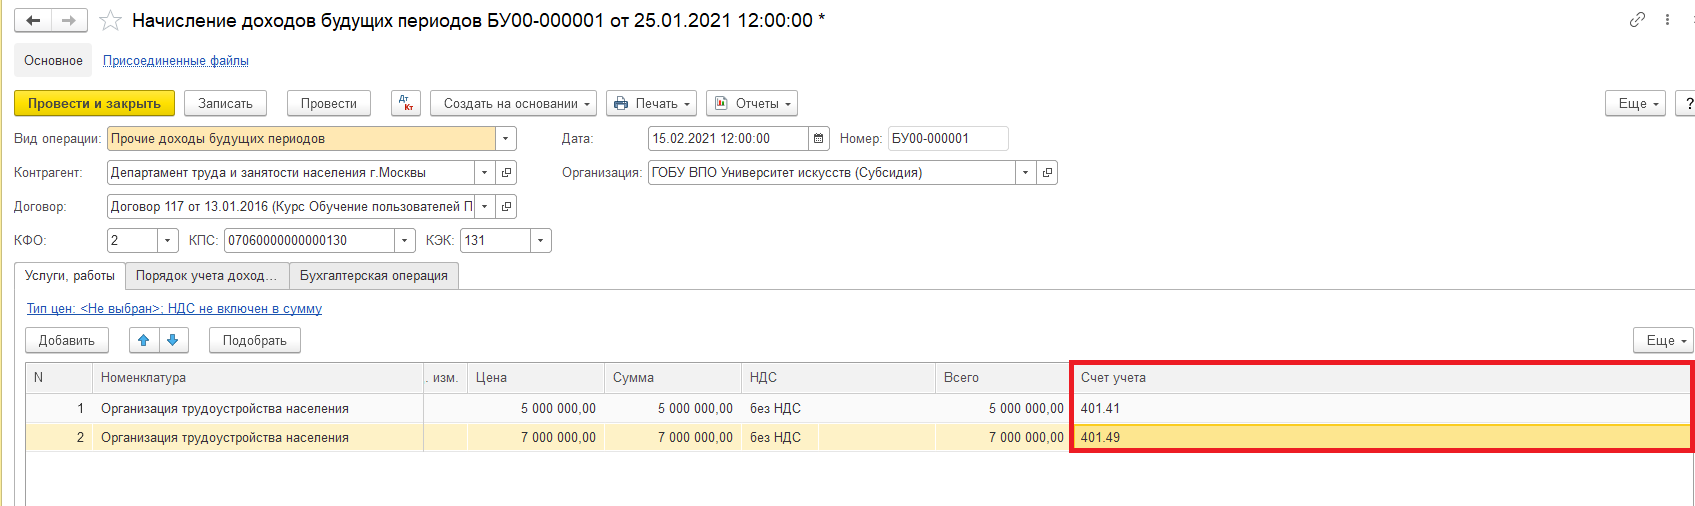Expand Организация dropdown list

pos(1025,172)
